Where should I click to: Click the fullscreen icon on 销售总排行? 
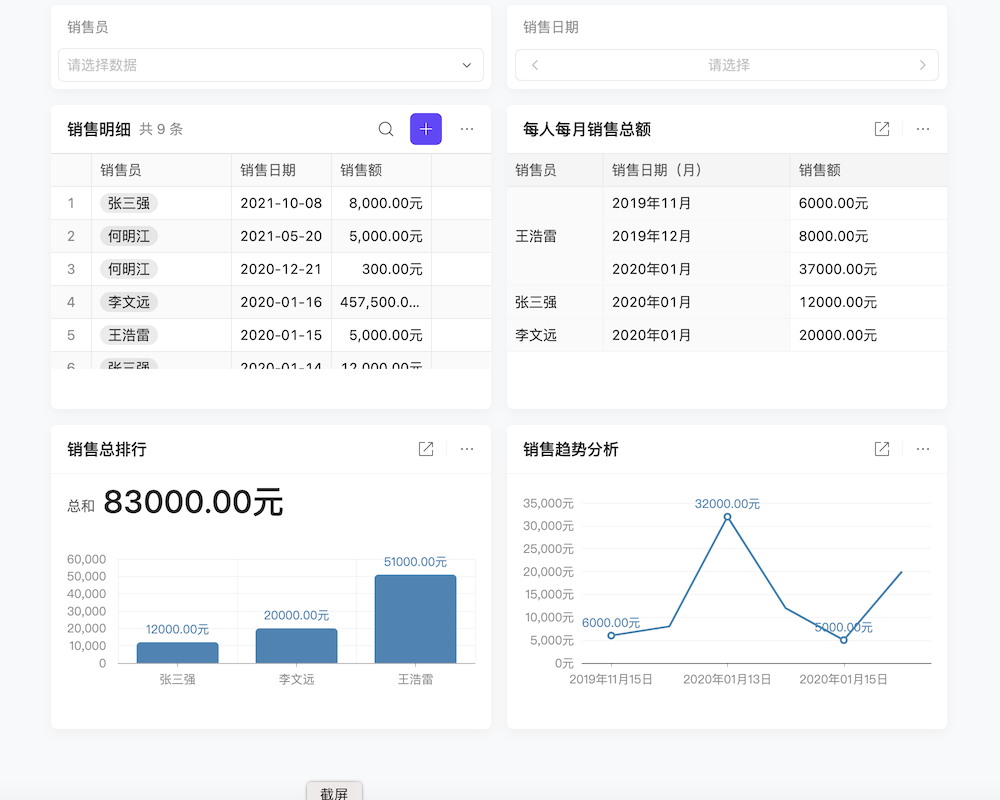[425, 449]
